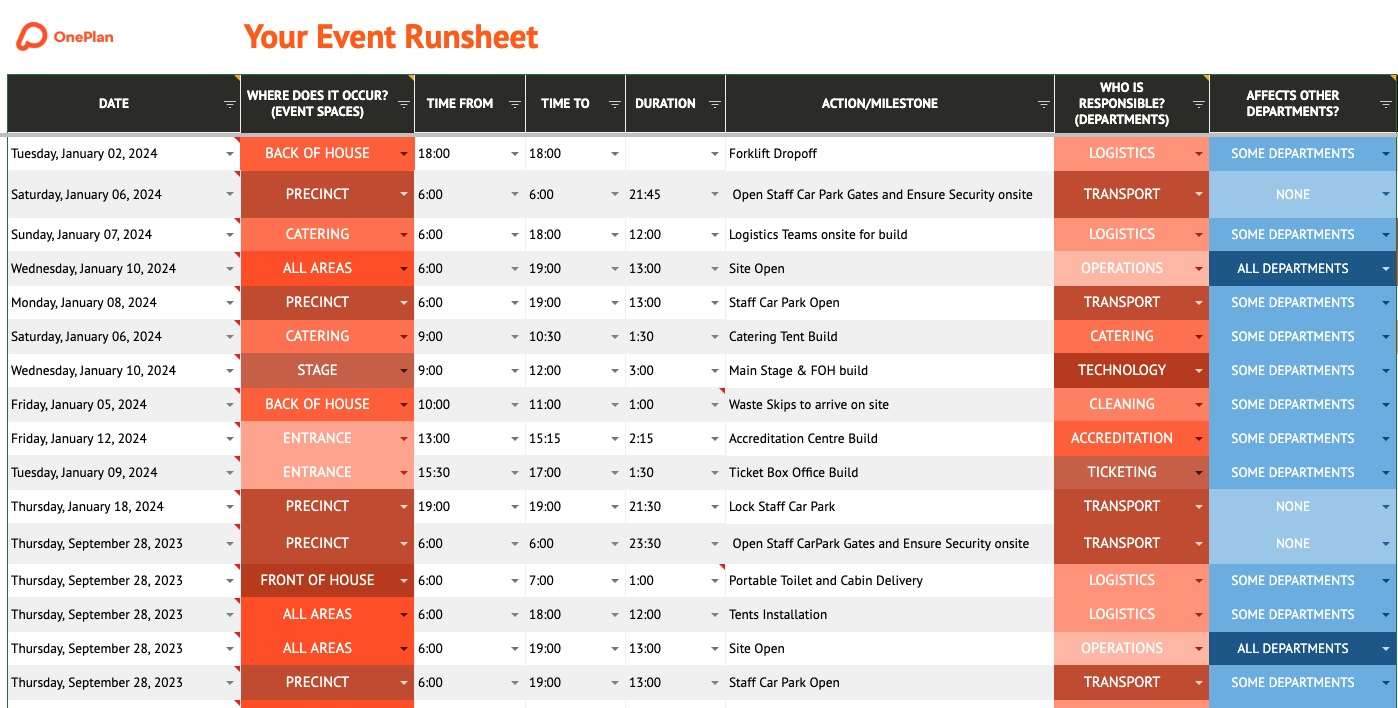Screen dimensions: 1398x708
Task: Open LOGISTICS dropdown in Forklift Dropoff row
Action: pyautogui.click(x=1199, y=154)
